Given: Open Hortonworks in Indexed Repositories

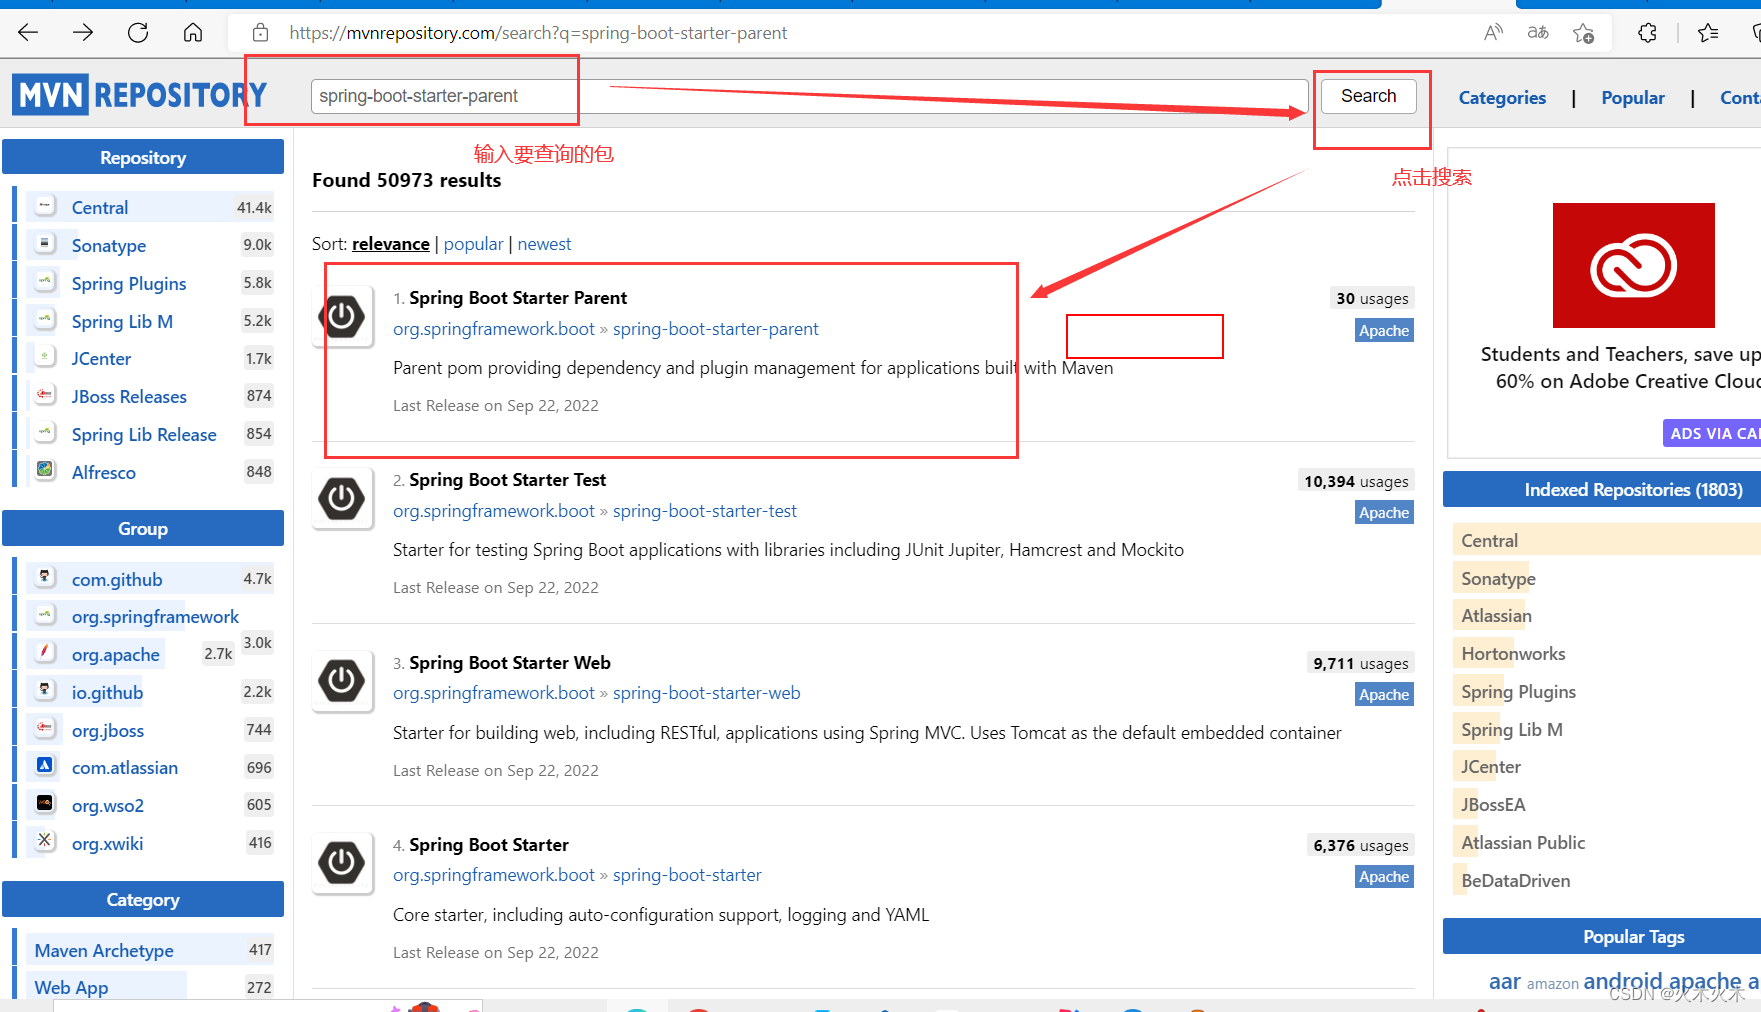Looking at the screenshot, I should [1513, 654].
